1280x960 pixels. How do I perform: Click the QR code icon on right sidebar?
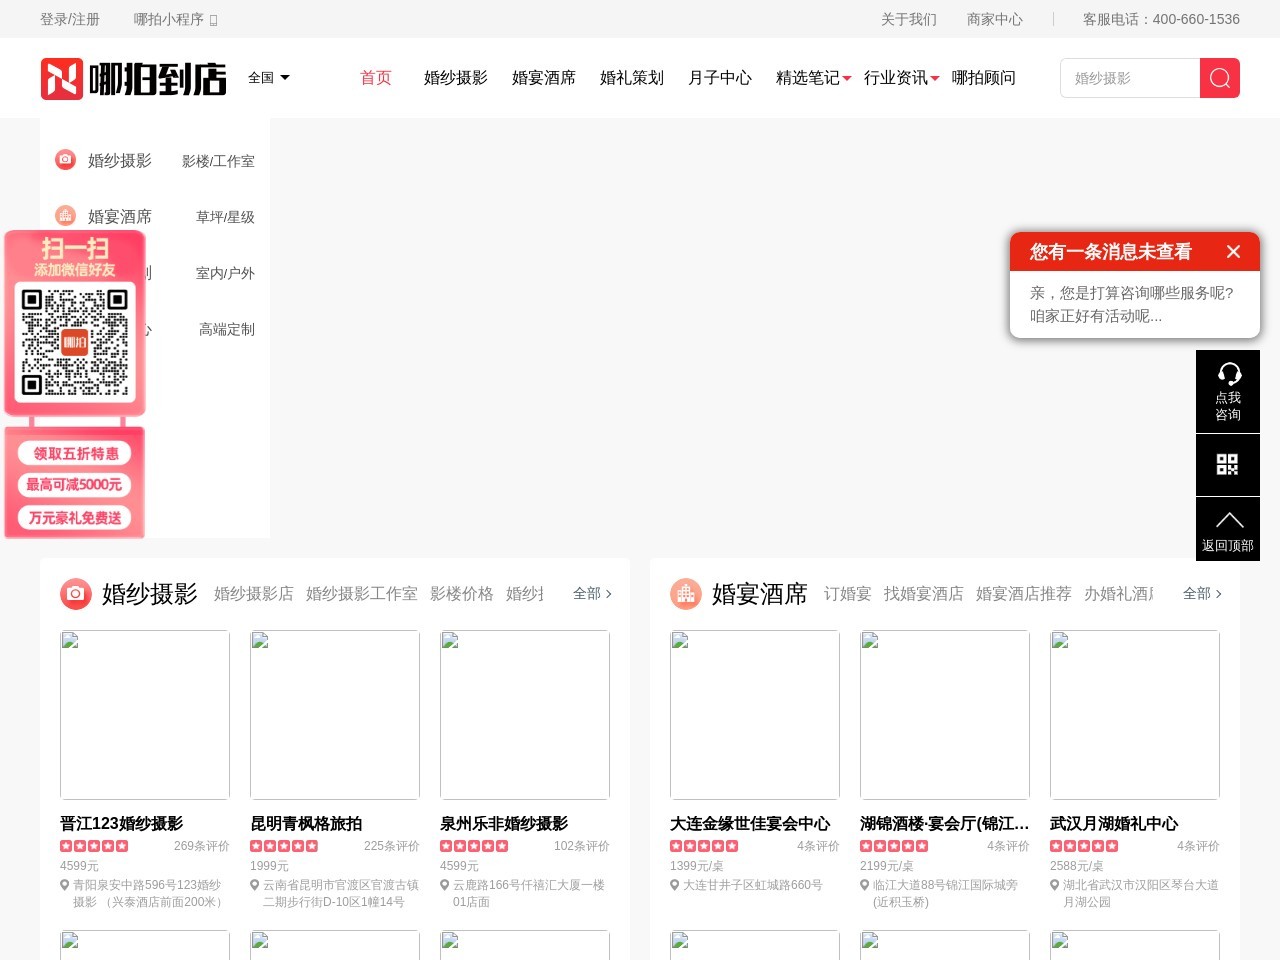pos(1228,464)
